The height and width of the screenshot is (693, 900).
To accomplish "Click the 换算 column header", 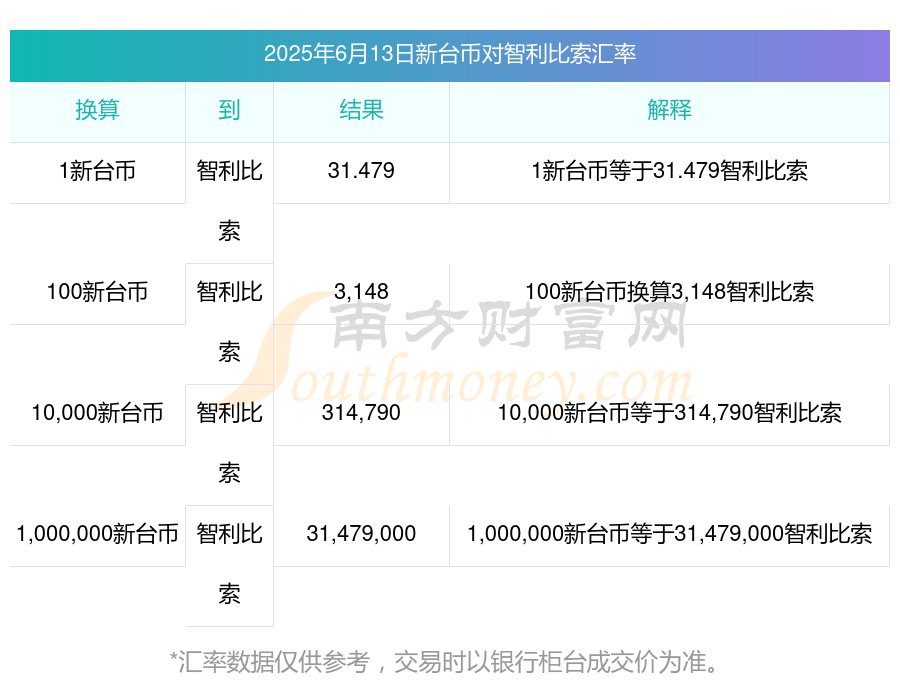I will click(98, 110).
